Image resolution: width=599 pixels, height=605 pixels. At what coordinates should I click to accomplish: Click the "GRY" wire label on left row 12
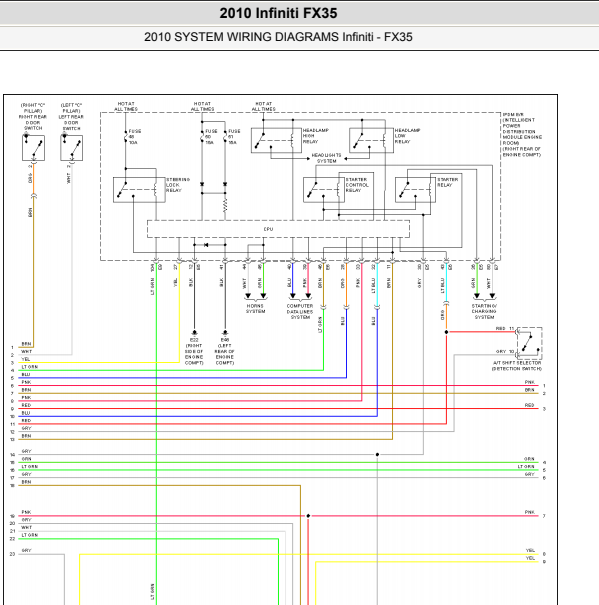[x=26, y=428]
